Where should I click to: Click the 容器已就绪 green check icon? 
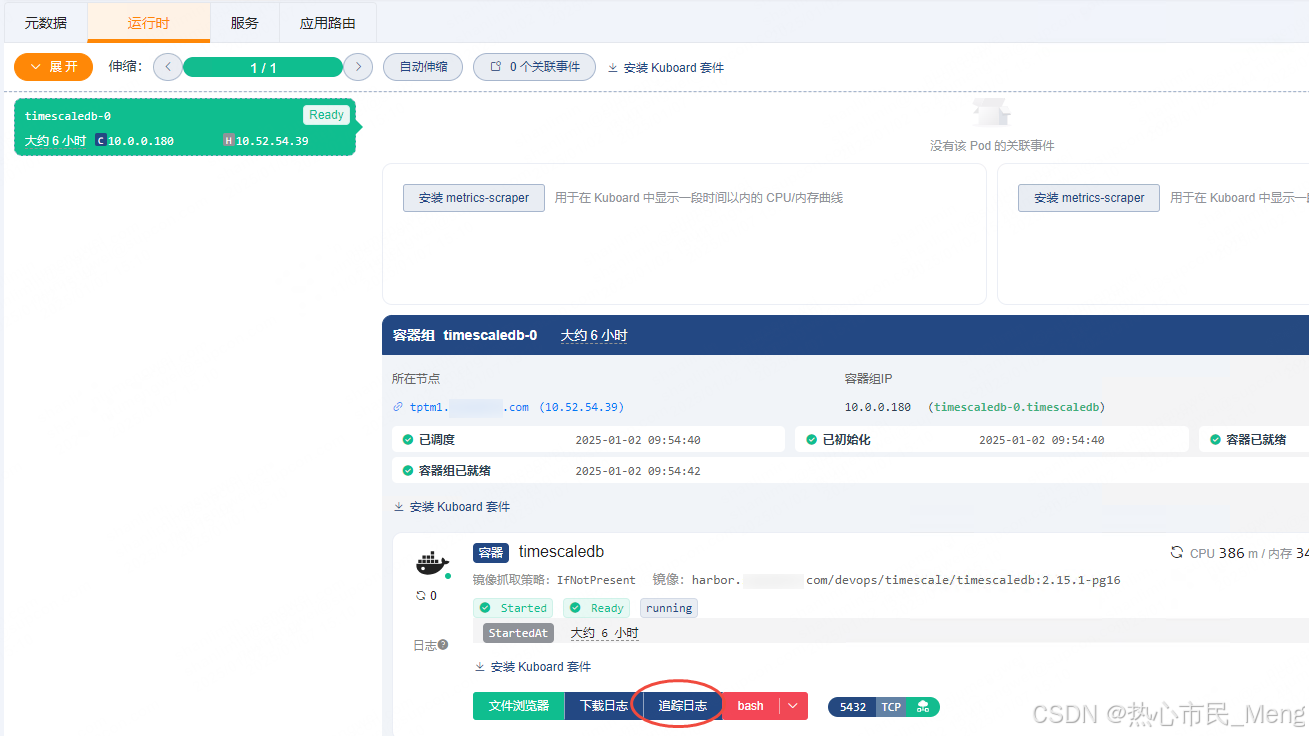1215,440
